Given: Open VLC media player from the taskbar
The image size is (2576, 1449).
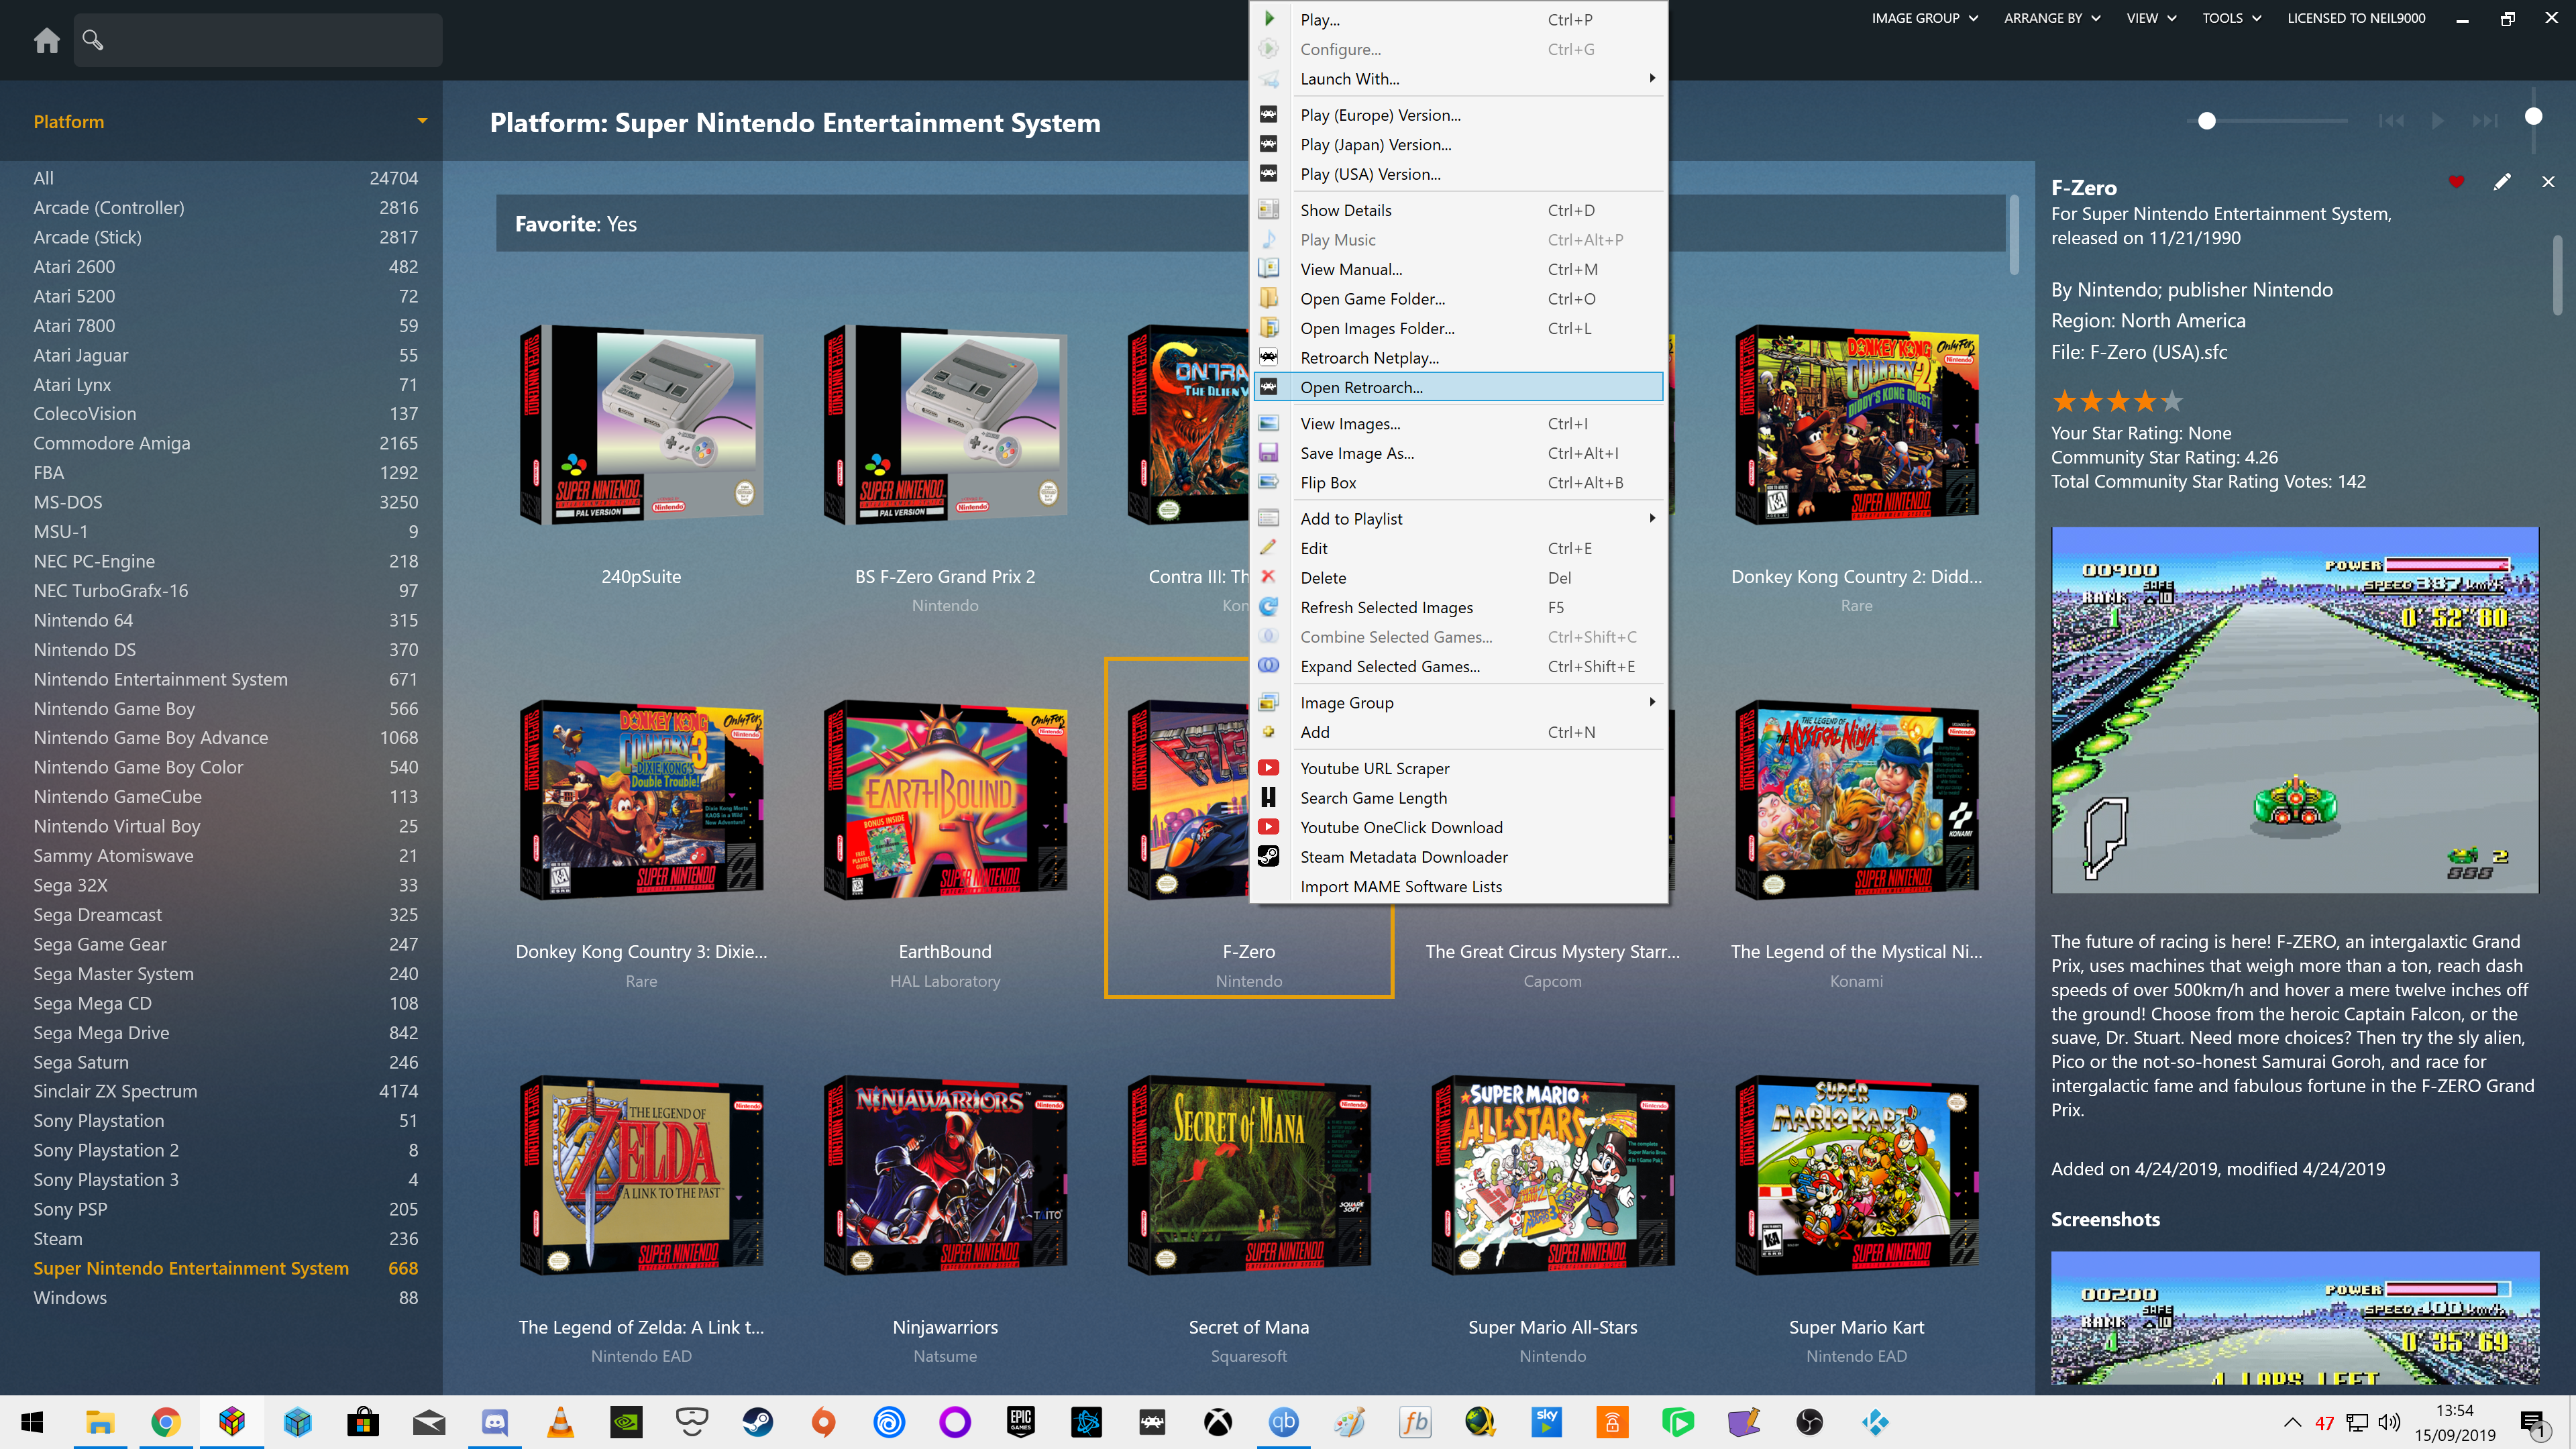Looking at the screenshot, I should click(561, 1422).
